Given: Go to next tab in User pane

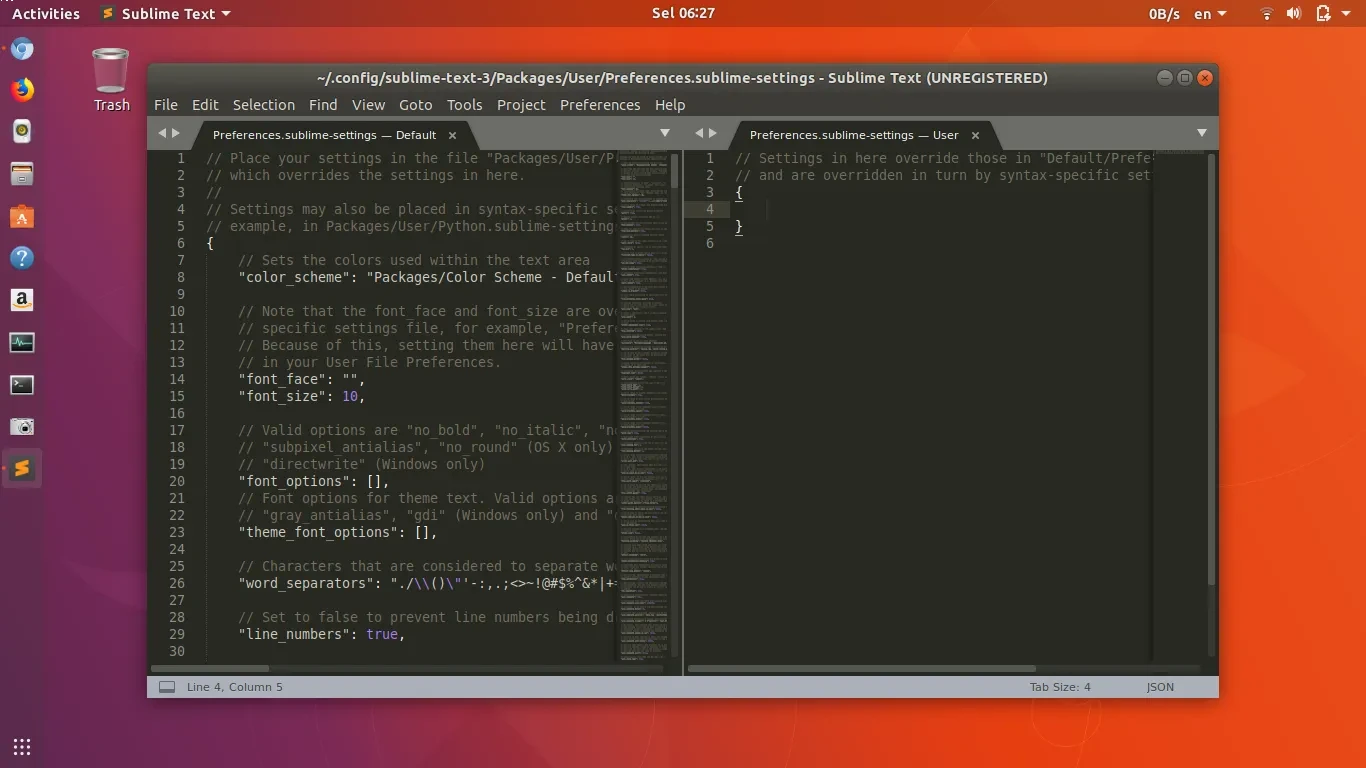Looking at the screenshot, I should pyautogui.click(x=713, y=133).
